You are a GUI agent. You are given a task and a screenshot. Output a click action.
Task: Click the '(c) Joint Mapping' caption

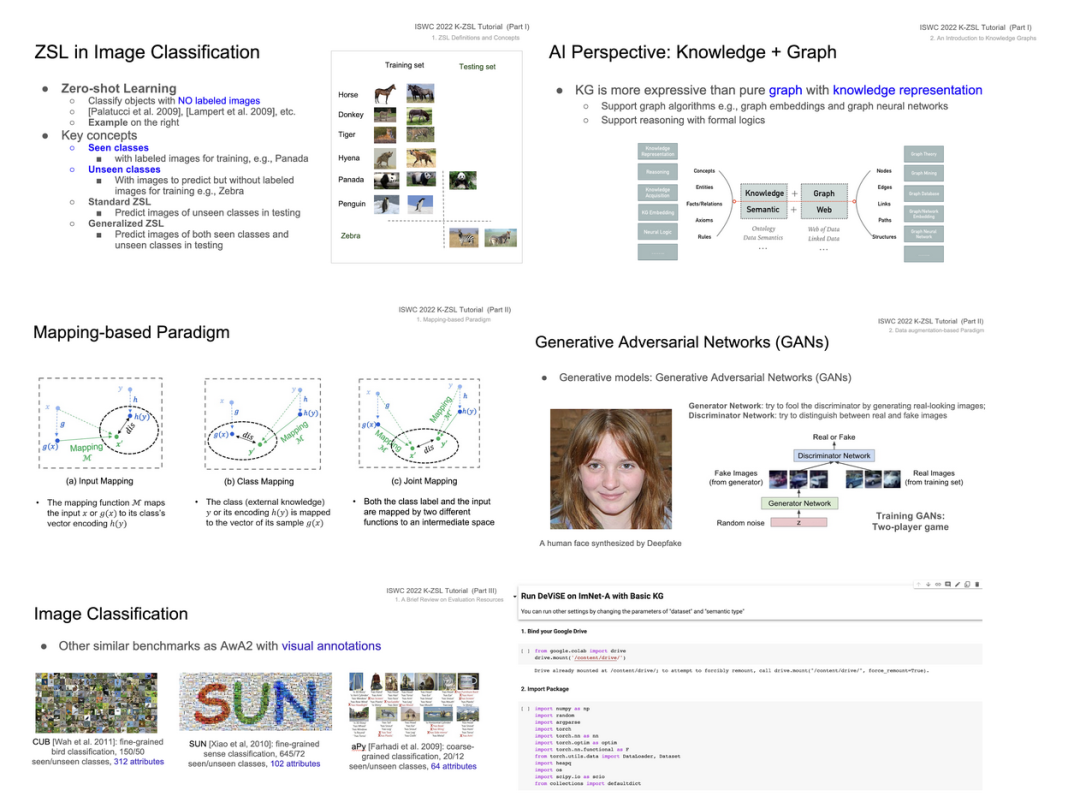click(424, 481)
